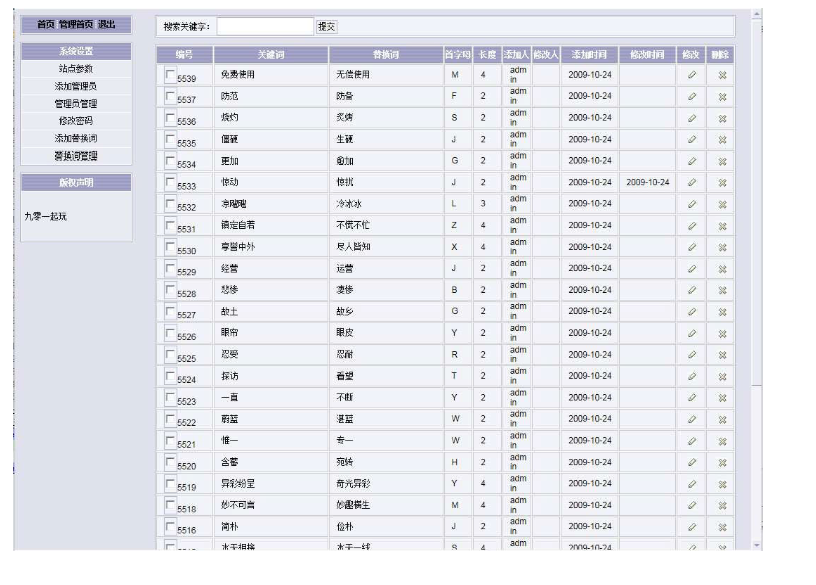This screenshot has width=816, height=585.
Task: Delete entry 5528 using its X icon
Action: pos(722,291)
